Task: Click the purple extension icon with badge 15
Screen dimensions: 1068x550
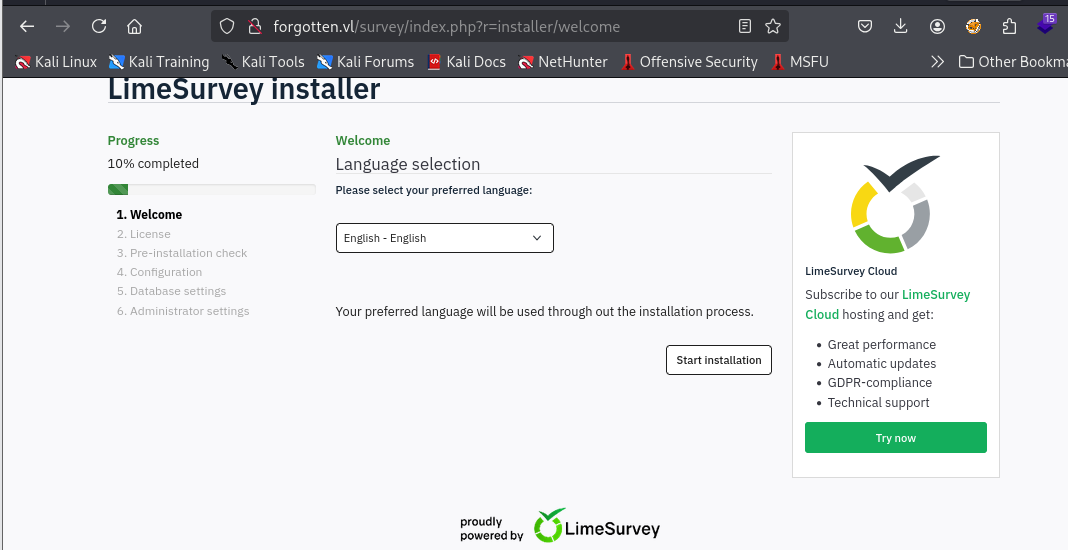Action: coord(1046,25)
